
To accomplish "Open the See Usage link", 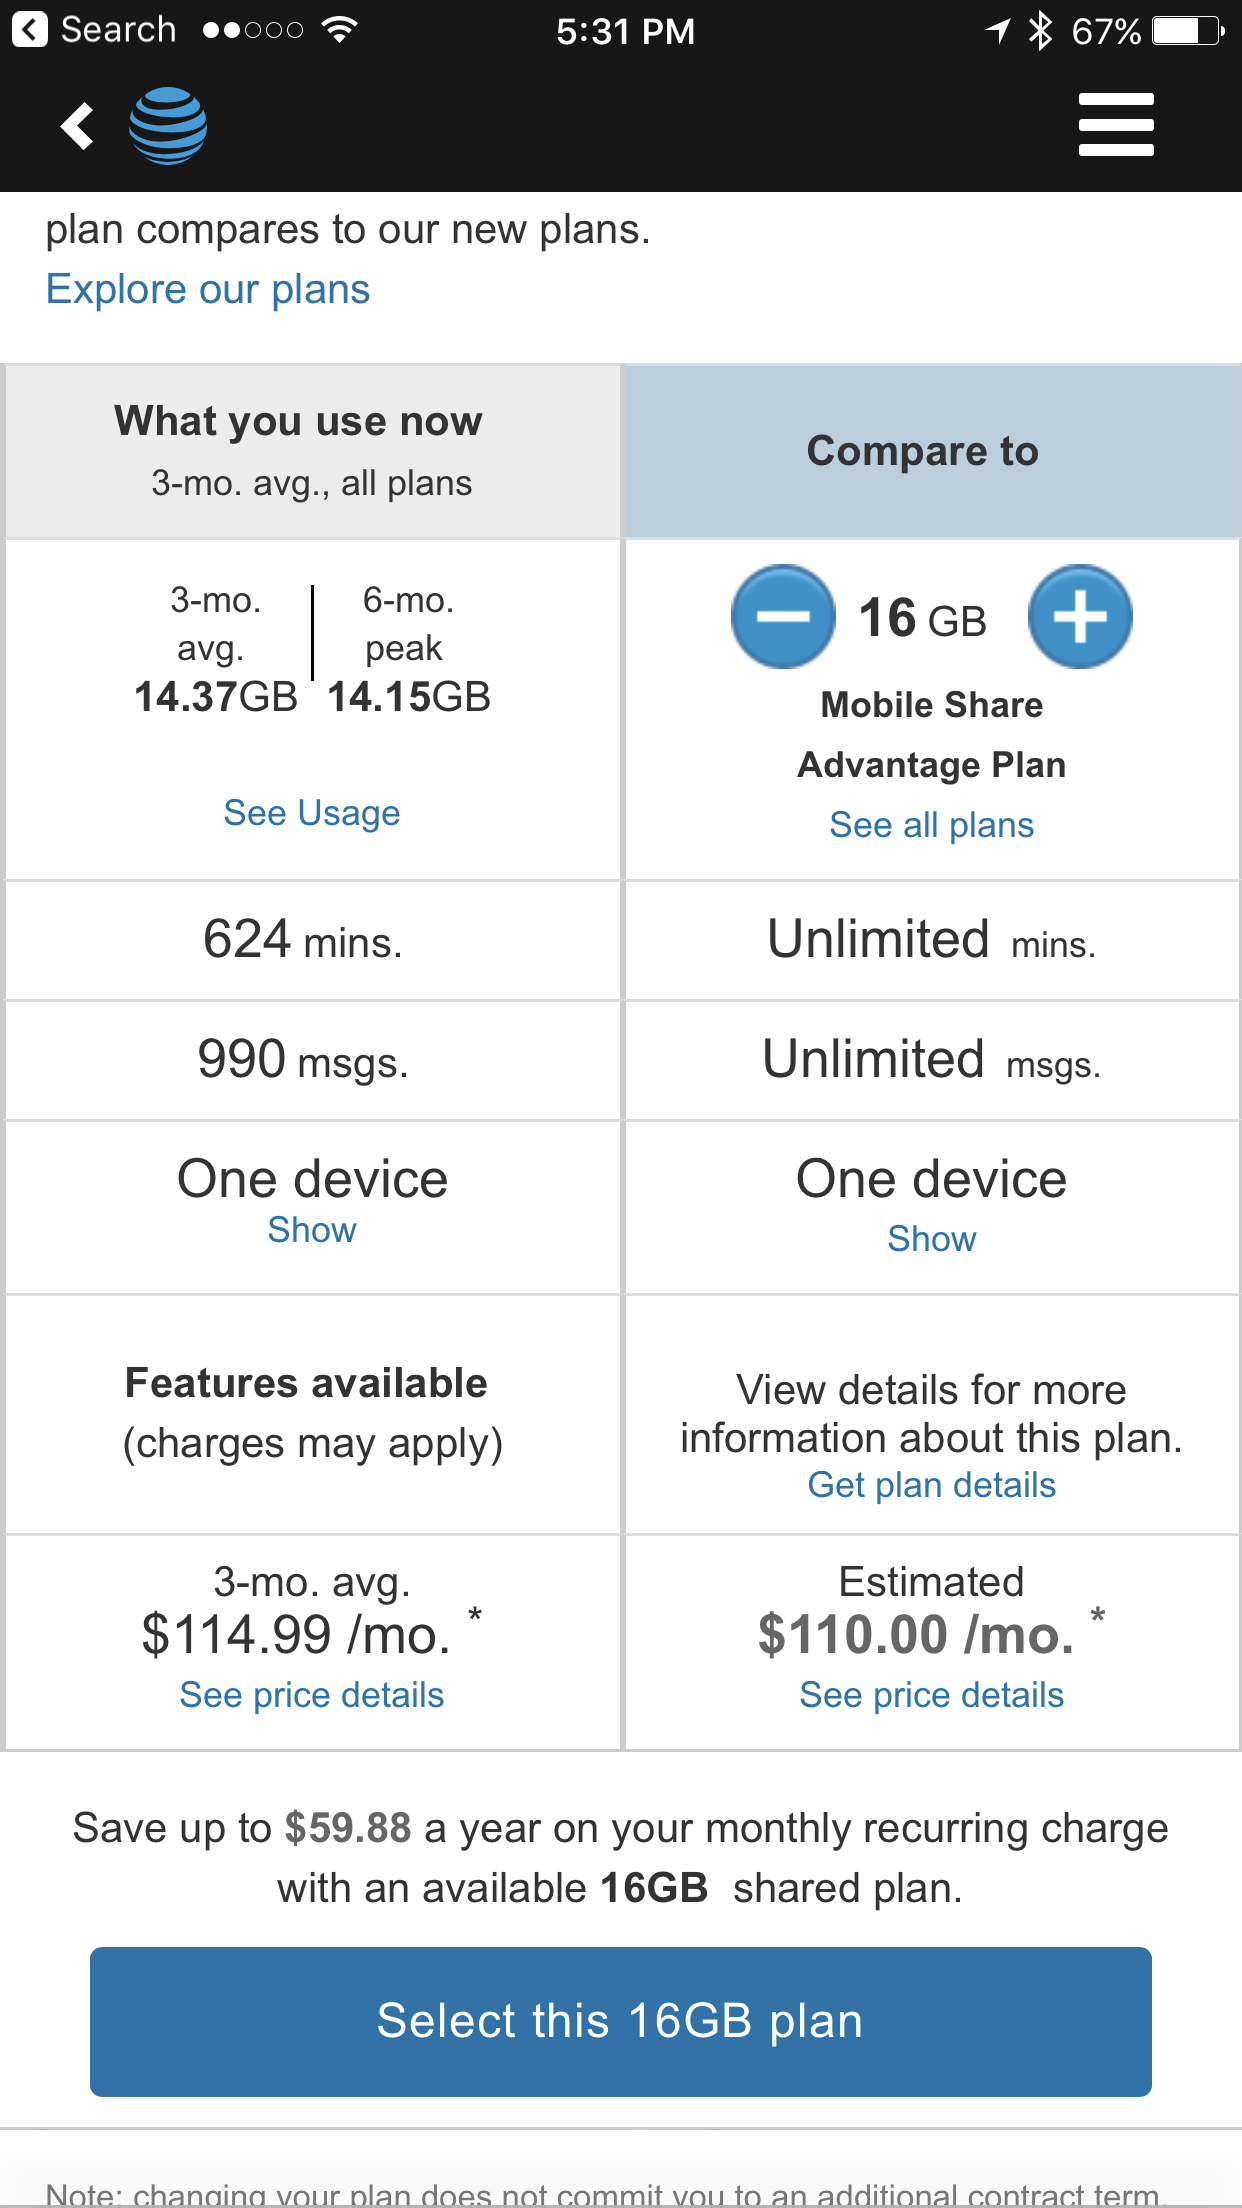I will click(x=312, y=813).
